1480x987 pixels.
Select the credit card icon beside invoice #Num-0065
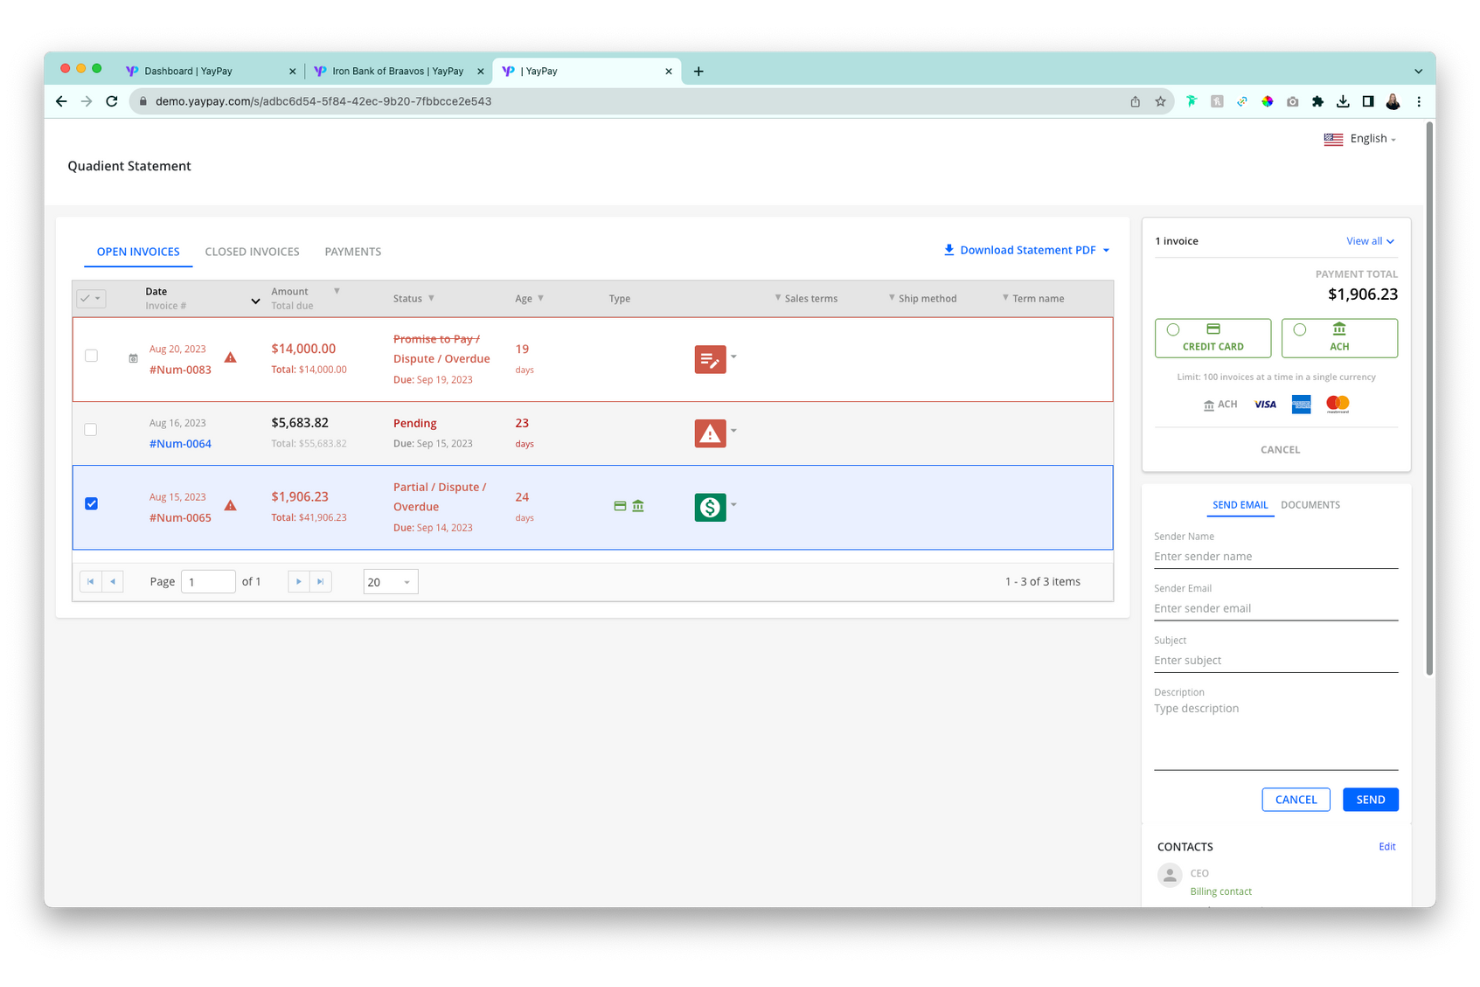(619, 506)
